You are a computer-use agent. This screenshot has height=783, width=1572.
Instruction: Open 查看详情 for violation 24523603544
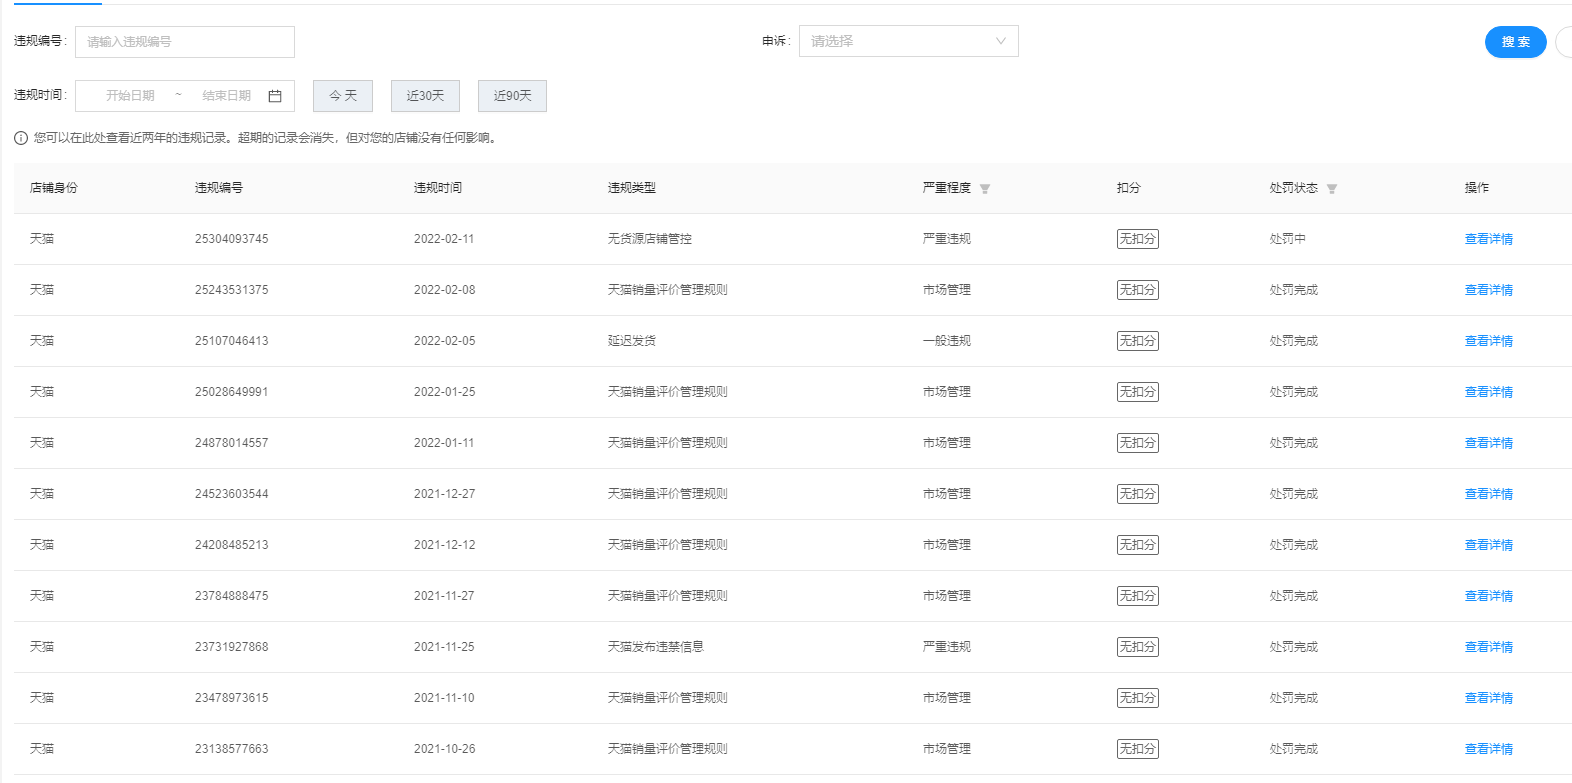pyautogui.click(x=1489, y=494)
